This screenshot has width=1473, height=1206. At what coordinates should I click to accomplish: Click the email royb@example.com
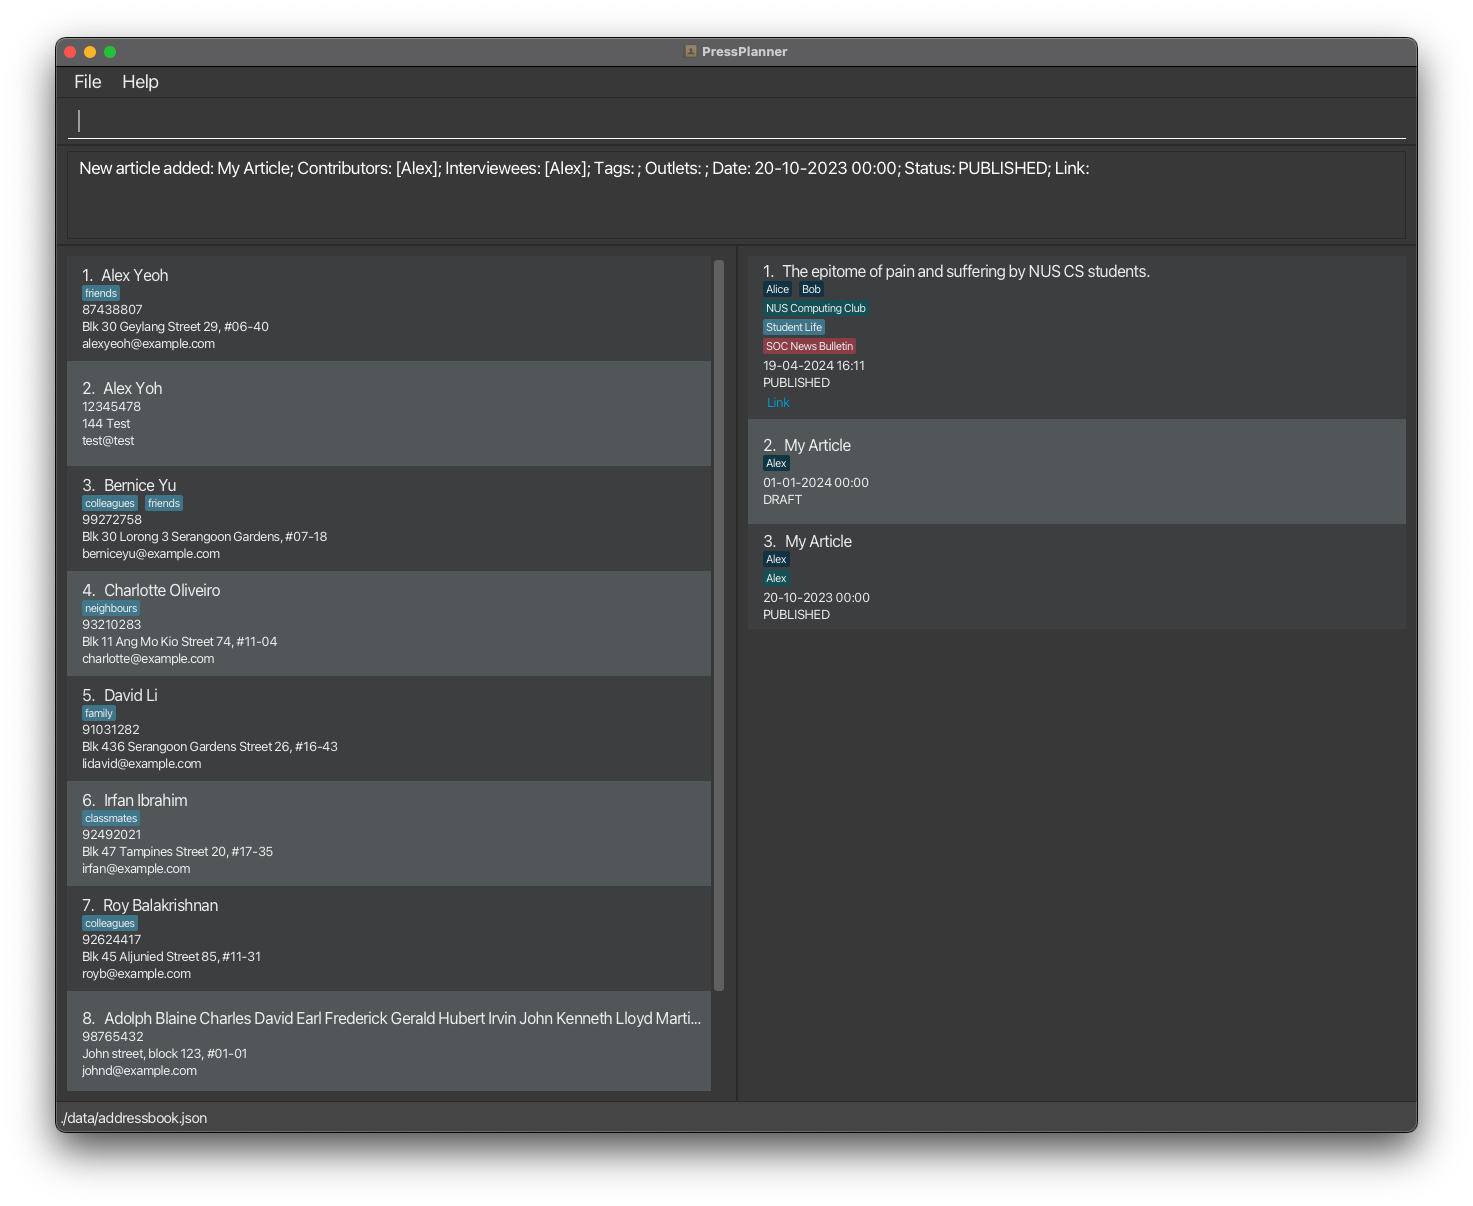coord(136,974)
